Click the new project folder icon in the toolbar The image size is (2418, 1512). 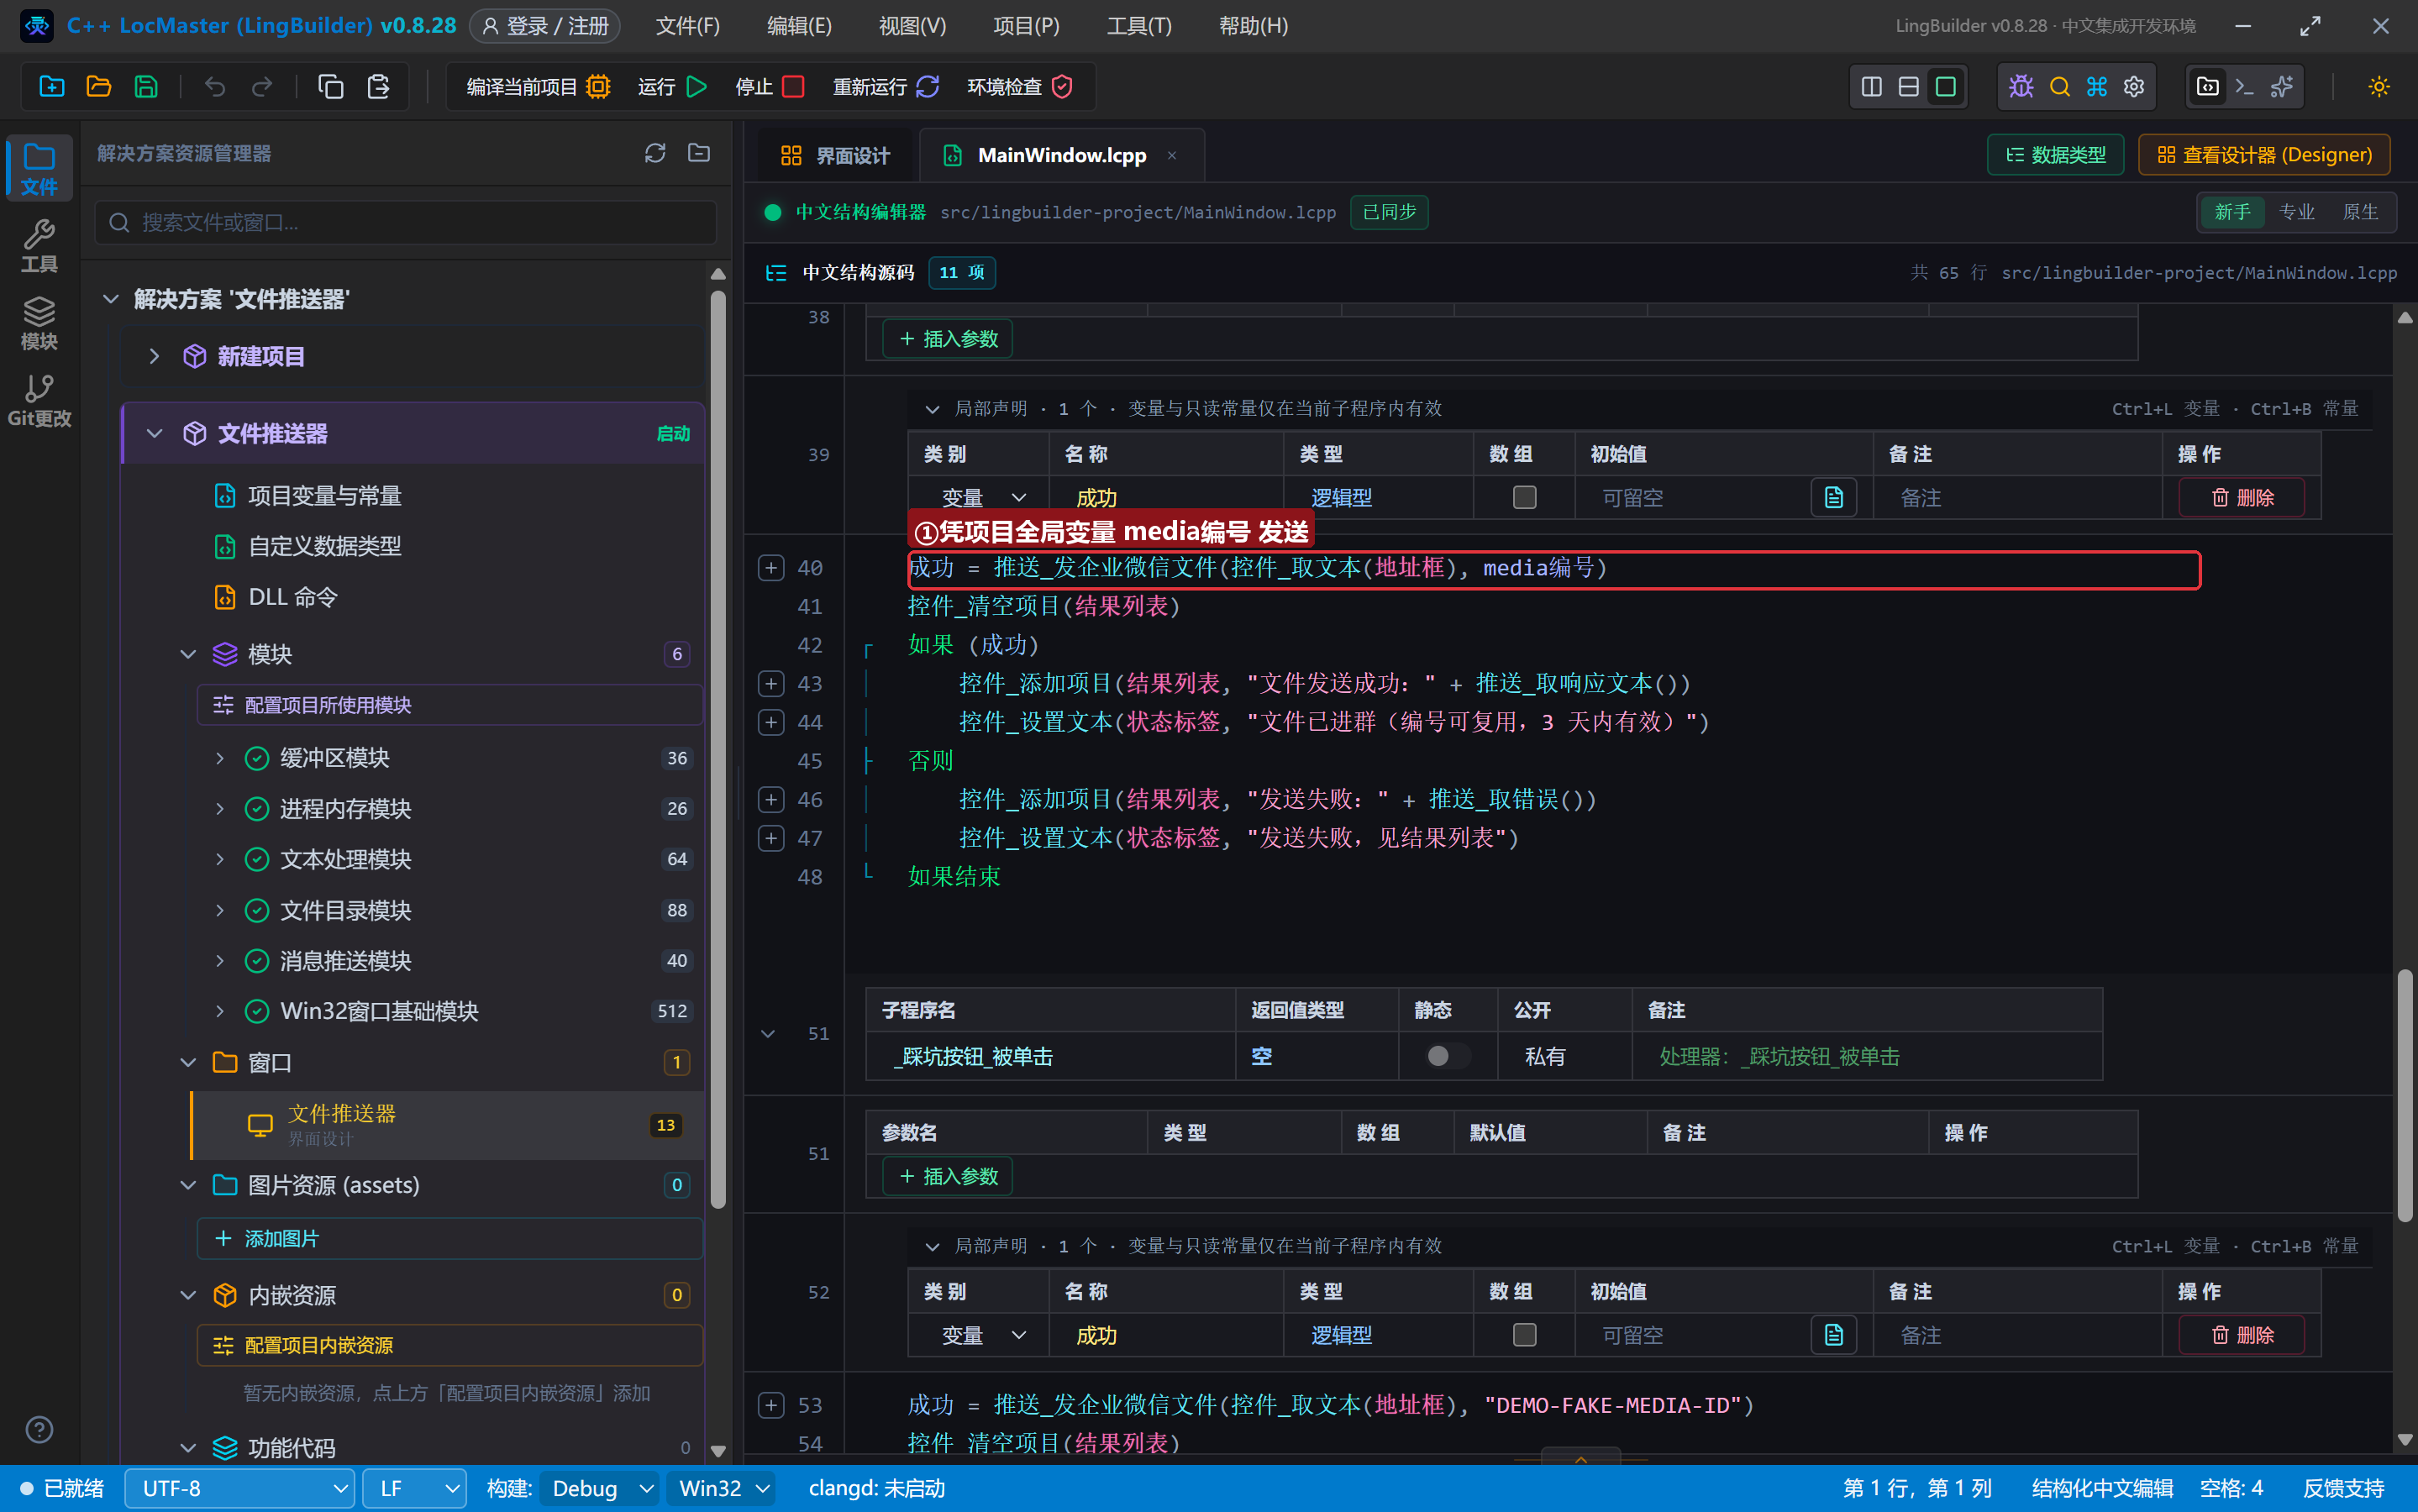click(52, 86)
